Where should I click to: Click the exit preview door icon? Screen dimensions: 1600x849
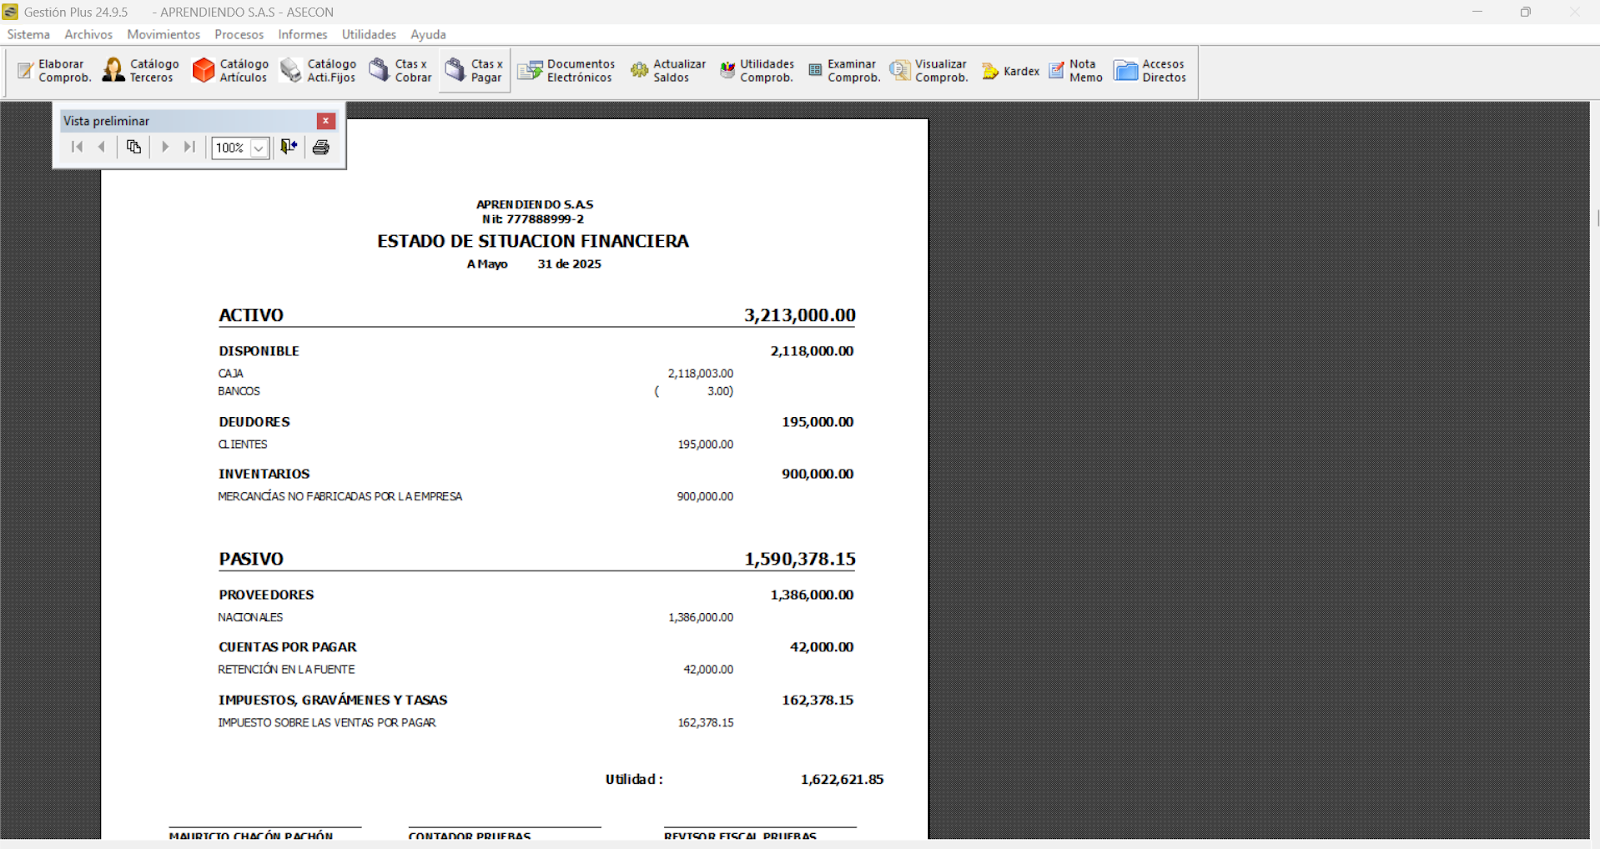(289, 147)
